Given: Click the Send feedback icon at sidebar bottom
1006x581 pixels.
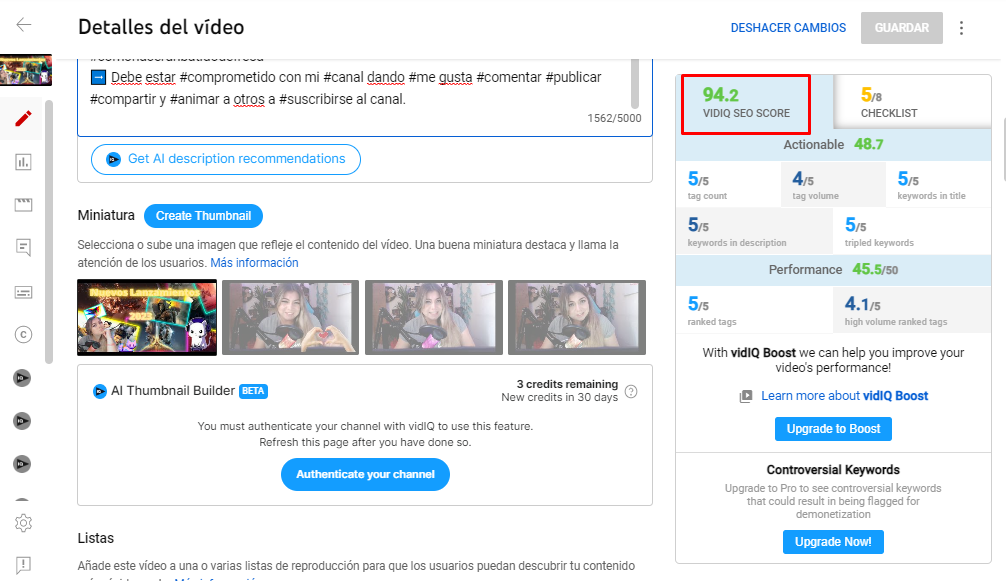Looking at the screenshot, I should click(22, 566).
